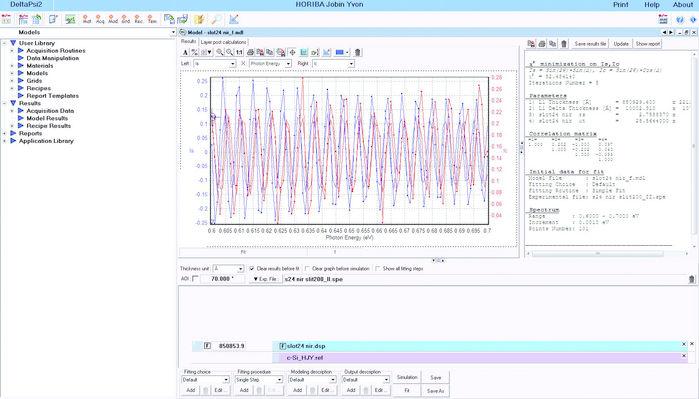Open the Modeling description dropdown
699x399 pixels.
pos(333,380)
